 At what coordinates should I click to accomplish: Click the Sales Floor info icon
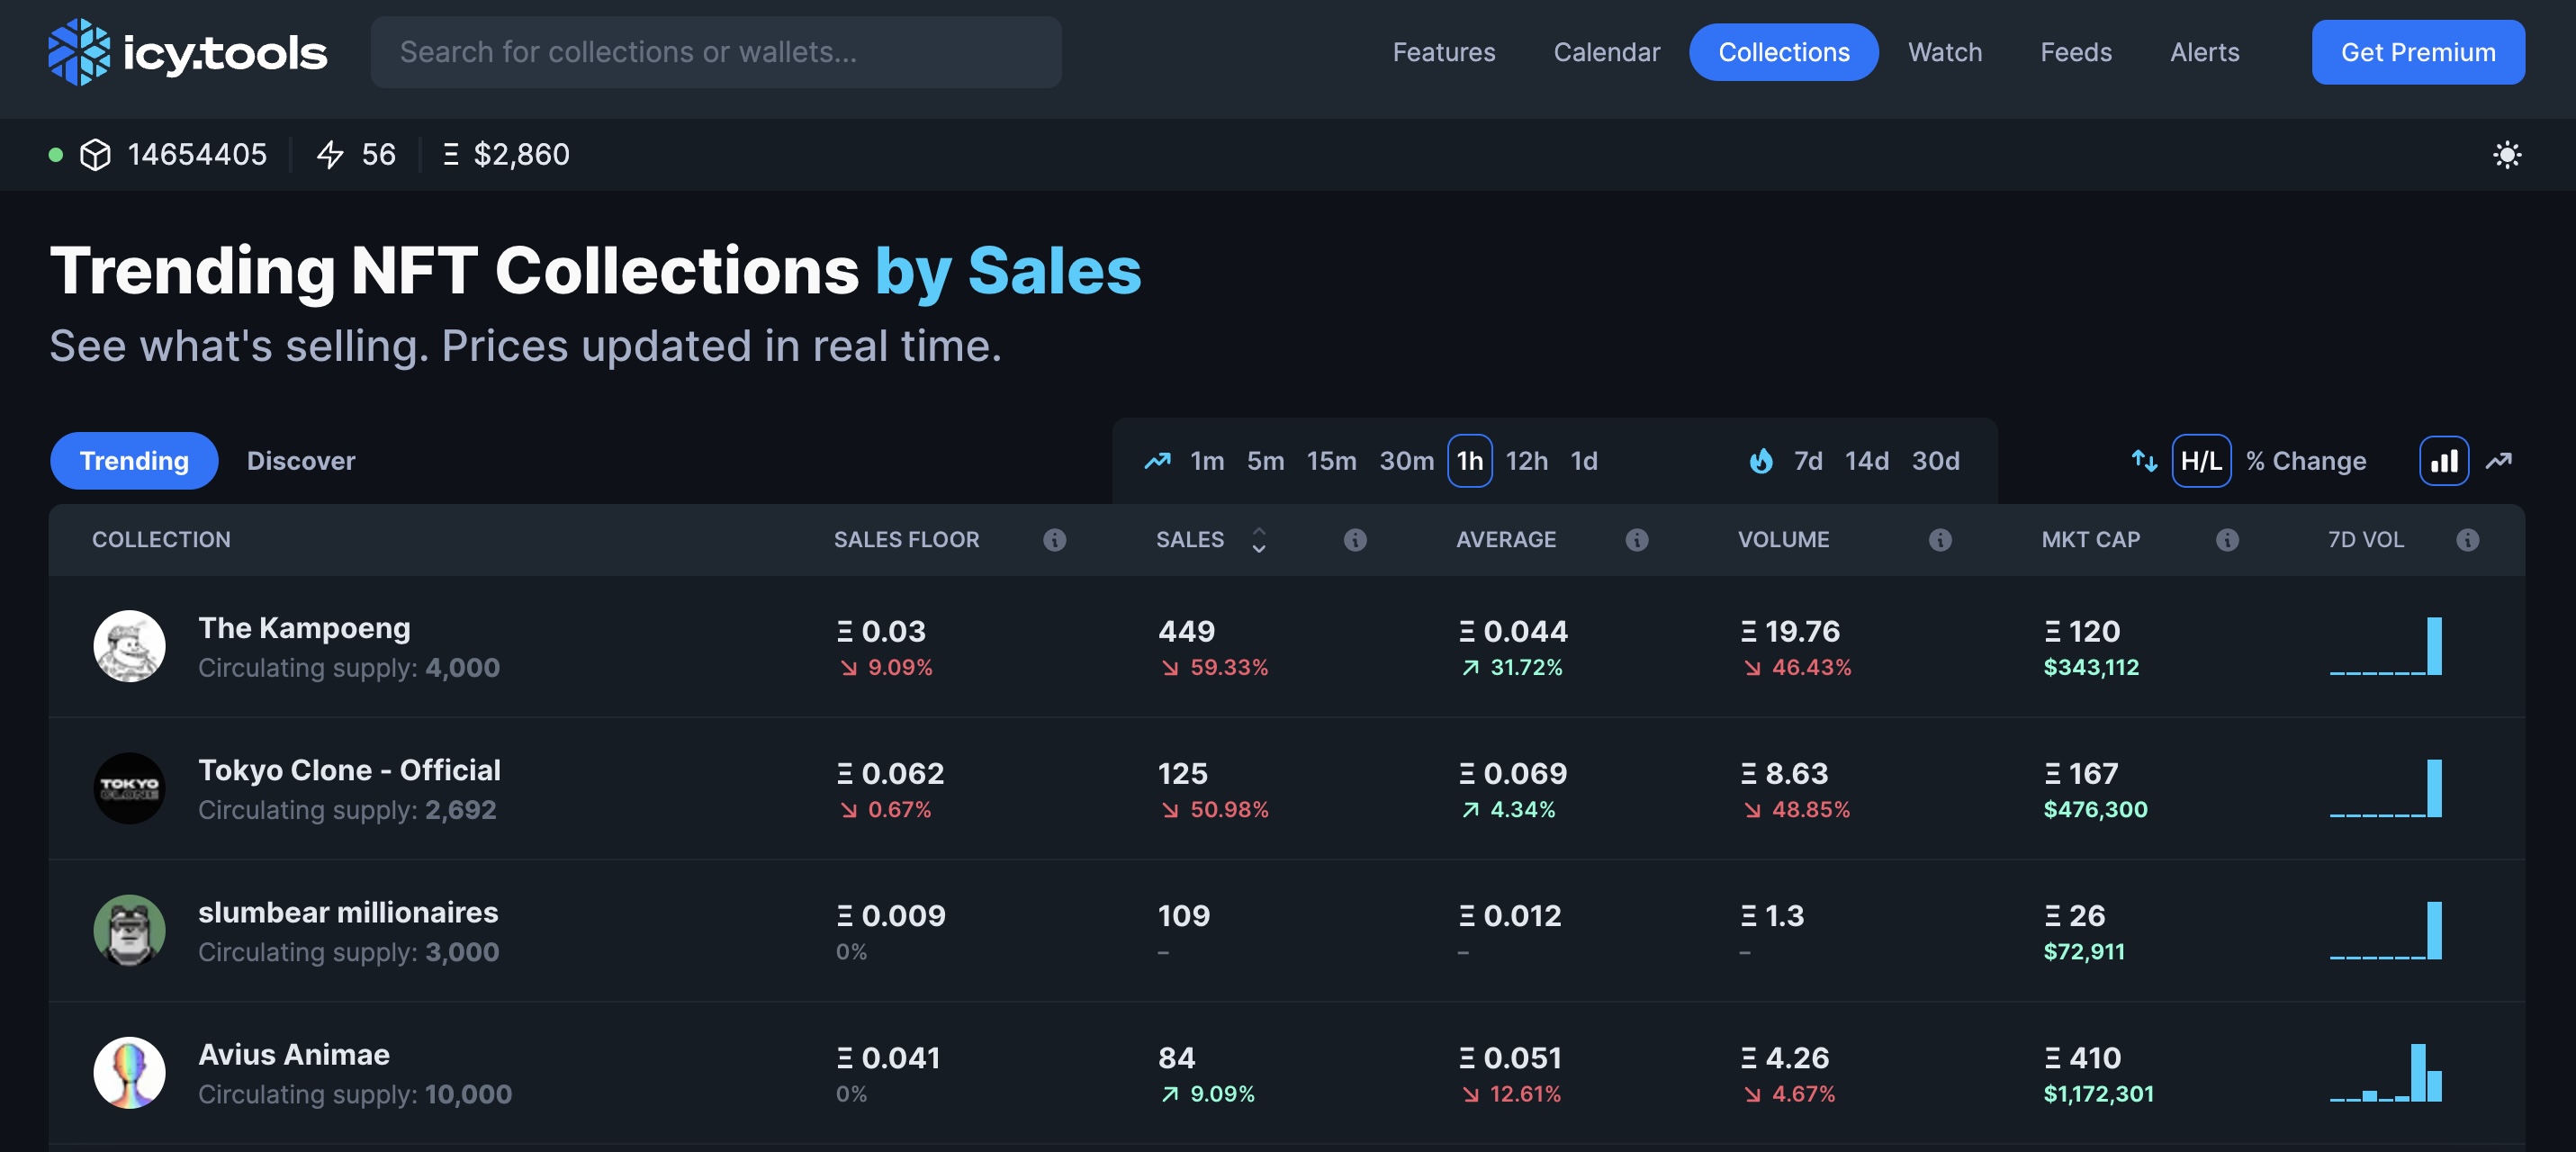tap(1054, 540)
